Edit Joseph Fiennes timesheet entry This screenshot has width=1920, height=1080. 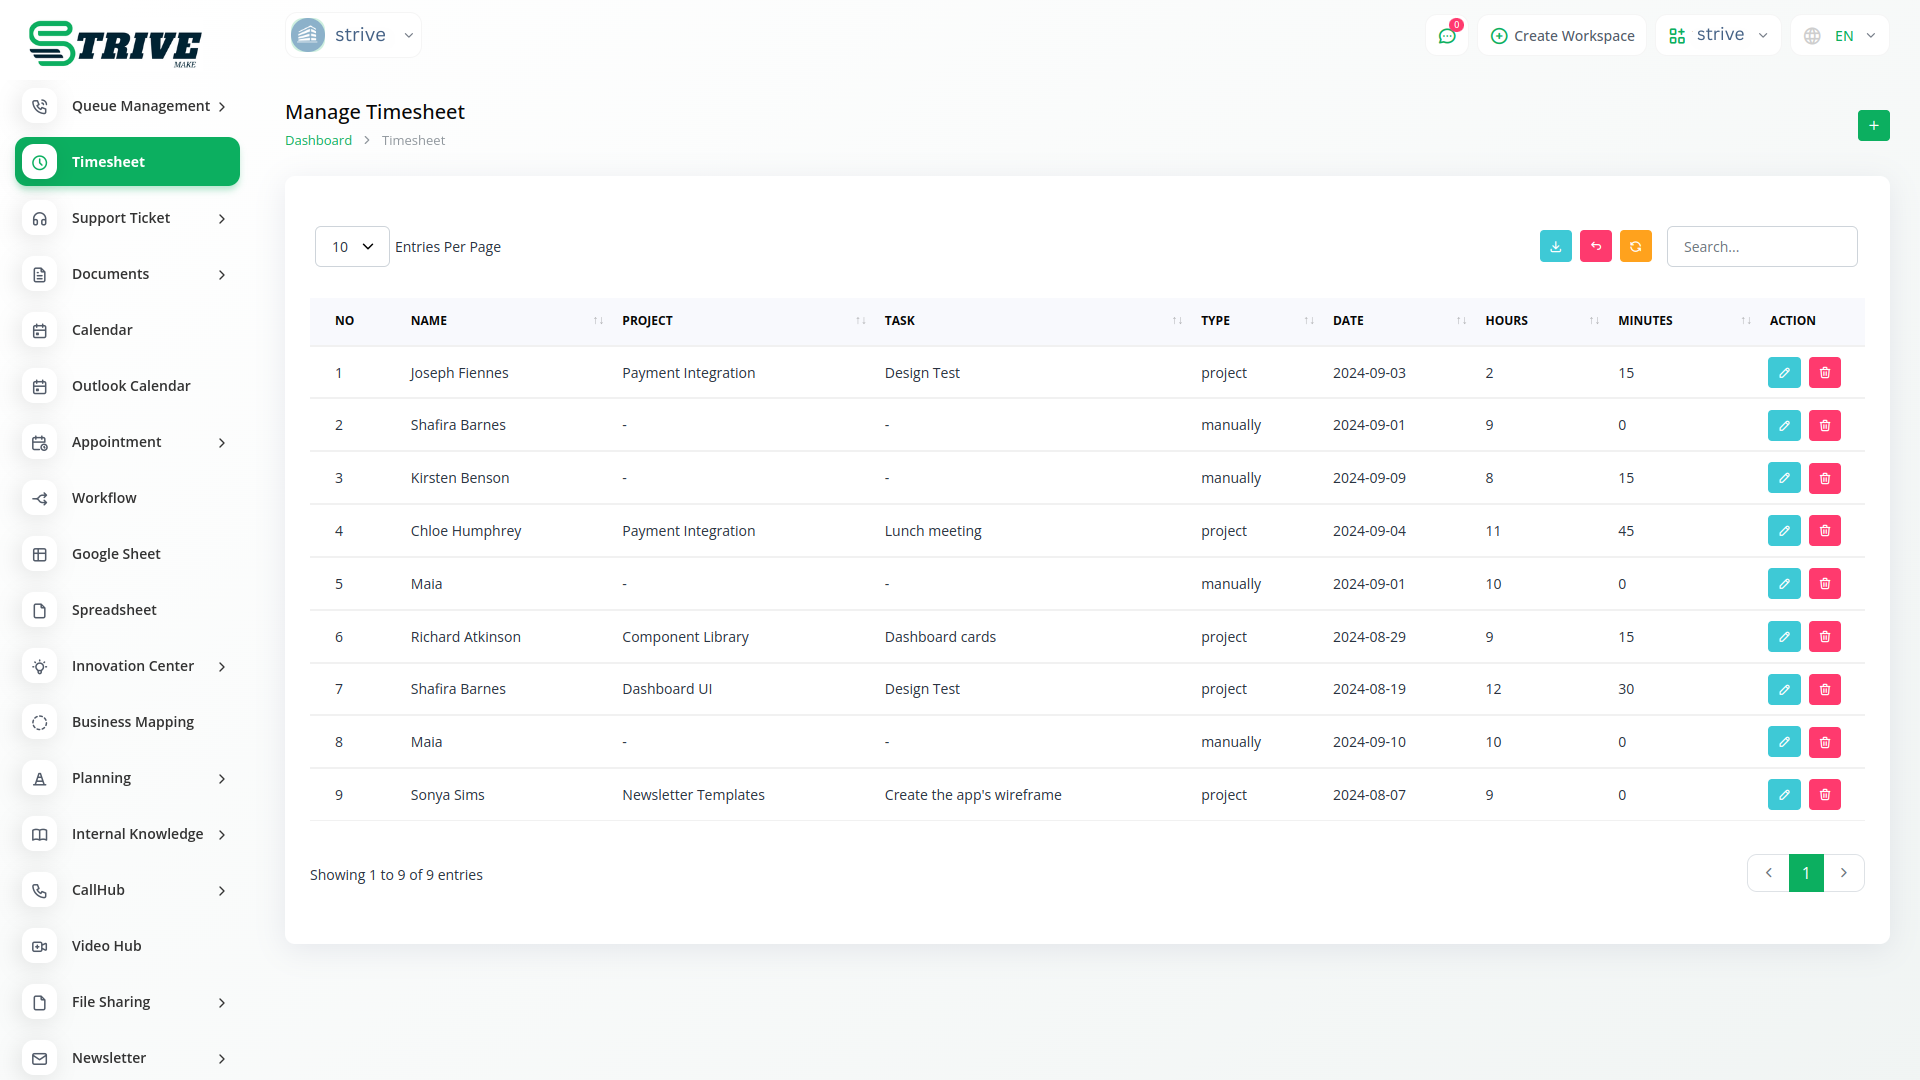pos(1783,372)
